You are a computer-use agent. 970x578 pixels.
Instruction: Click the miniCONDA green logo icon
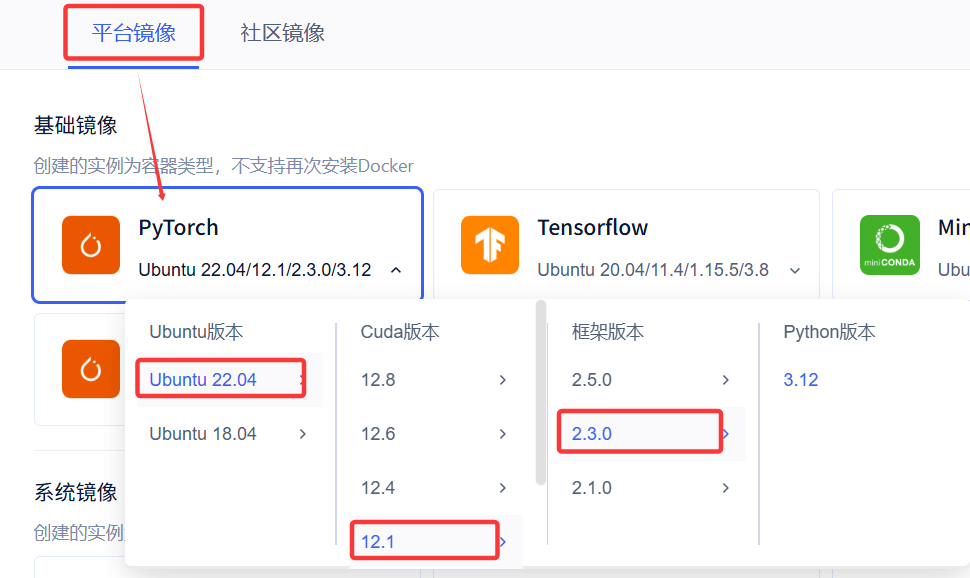point(890,245)
